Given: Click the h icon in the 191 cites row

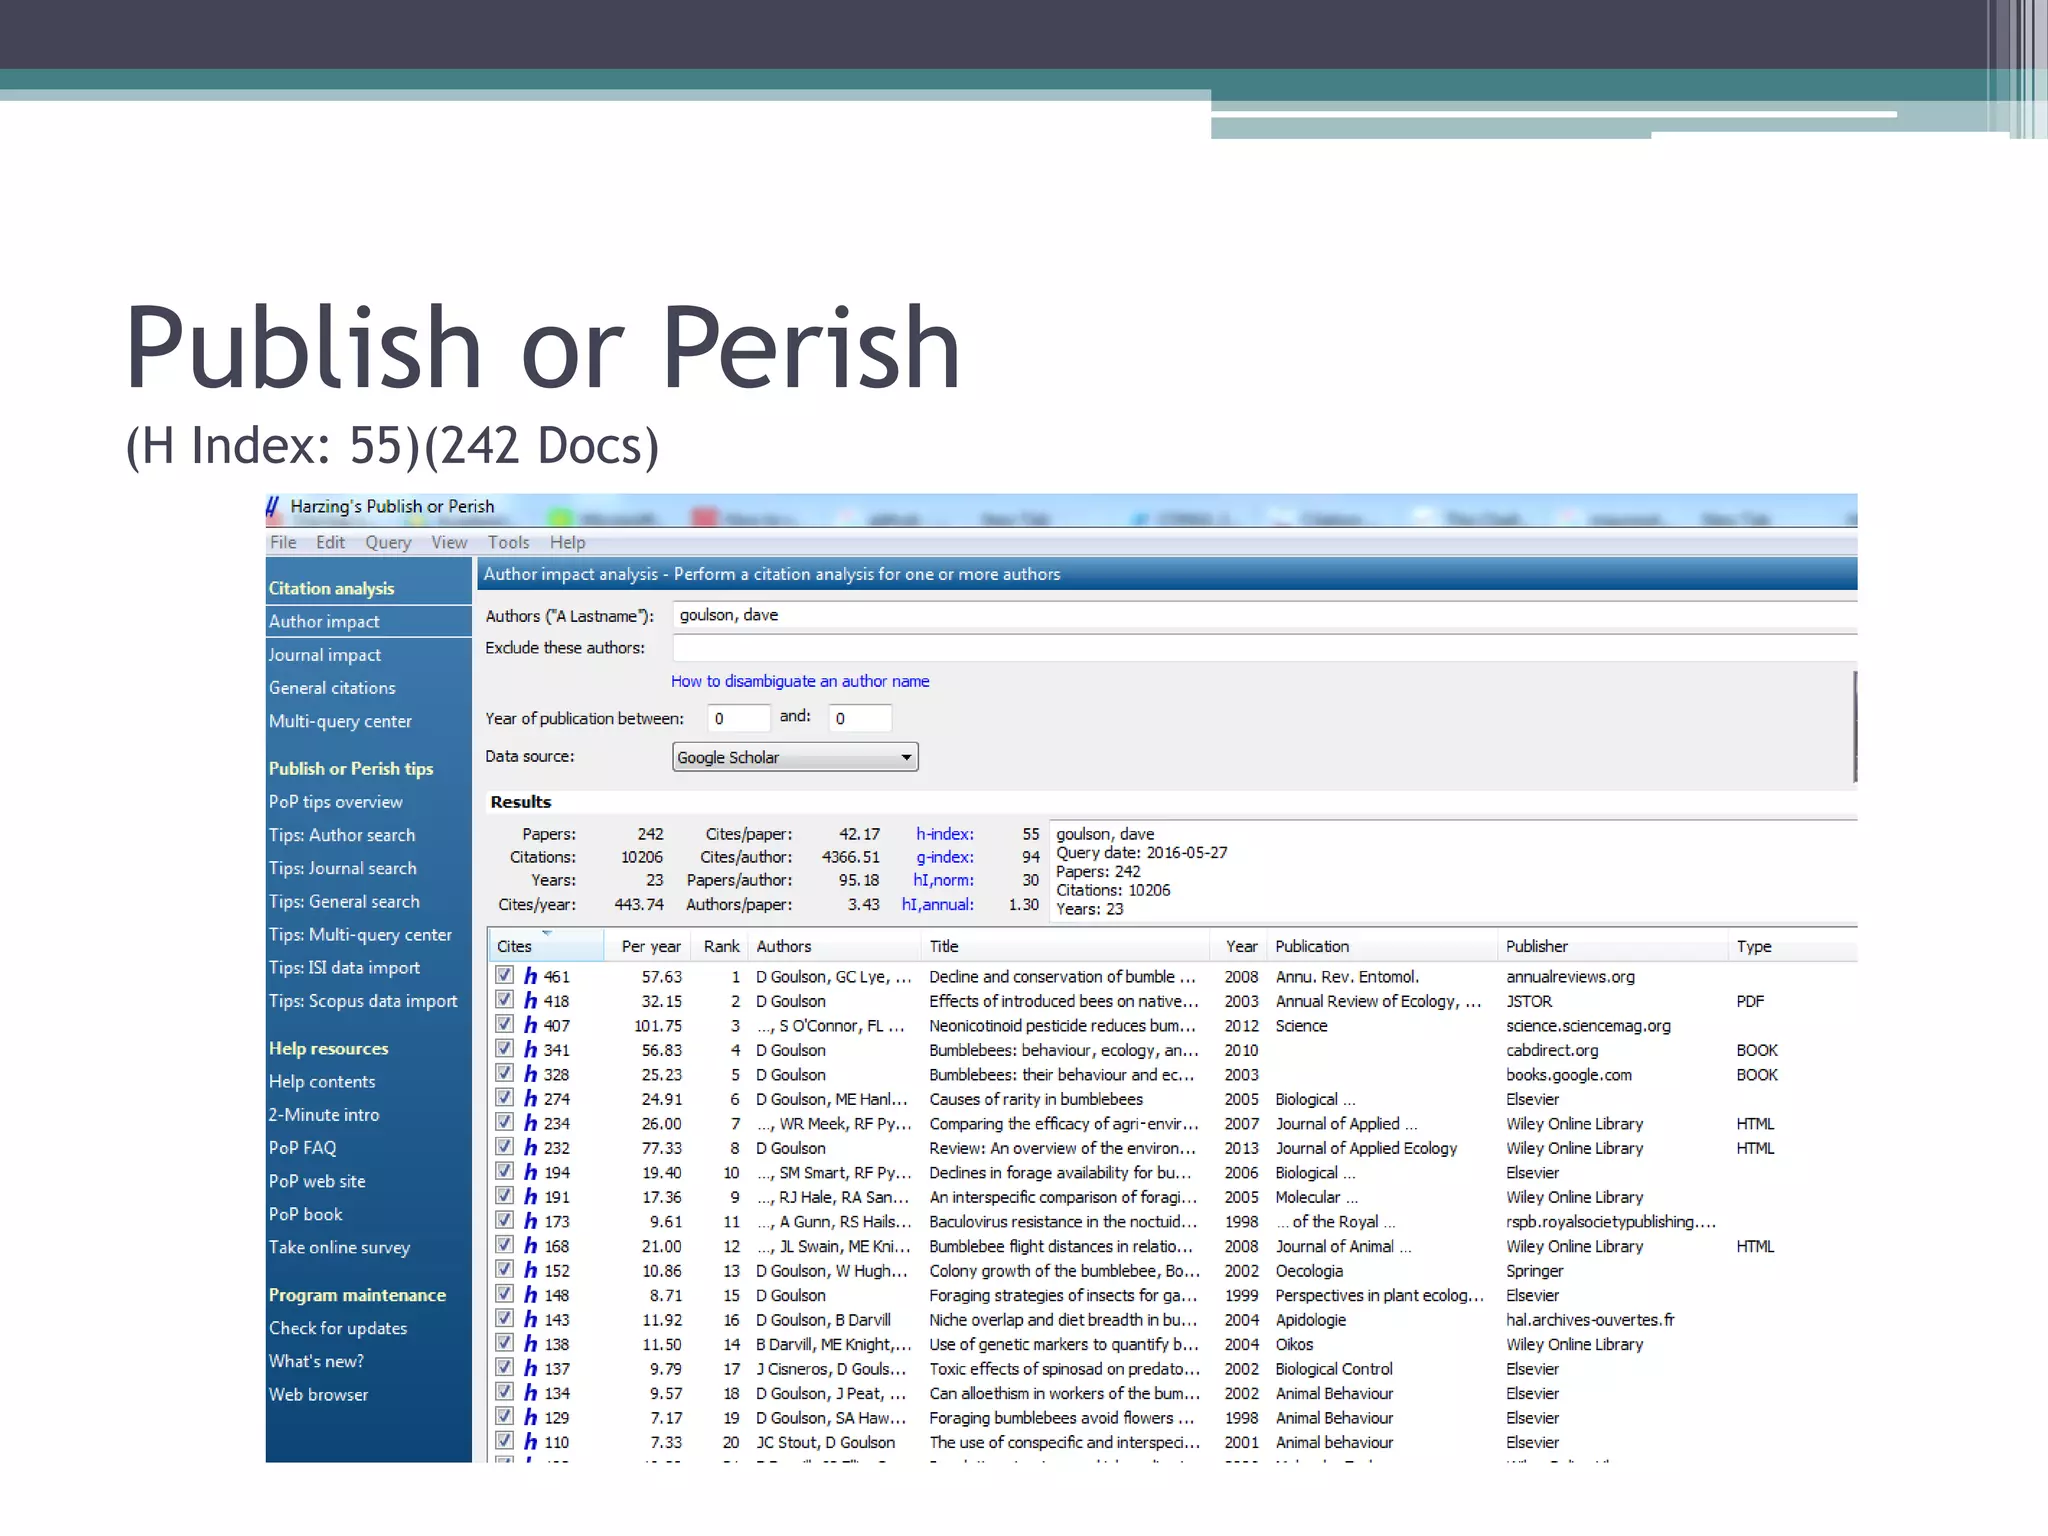Looking at the screenshot, I should (530, 1197).
